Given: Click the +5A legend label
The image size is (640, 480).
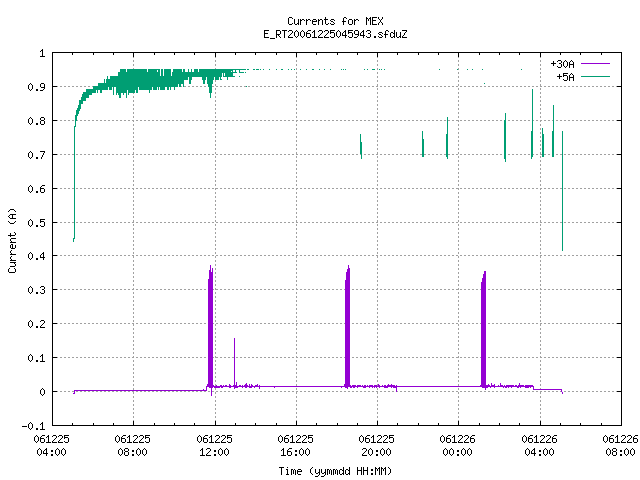Looking at the screenshot, I should coord(565,77).
